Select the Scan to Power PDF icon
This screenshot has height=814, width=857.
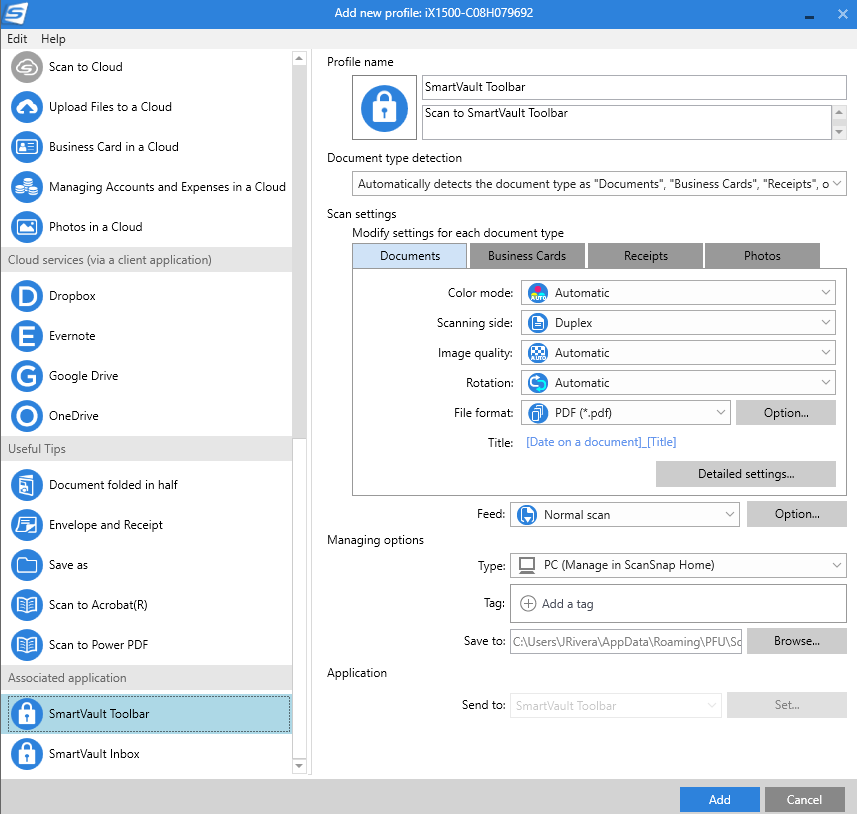tap(27, 645)
